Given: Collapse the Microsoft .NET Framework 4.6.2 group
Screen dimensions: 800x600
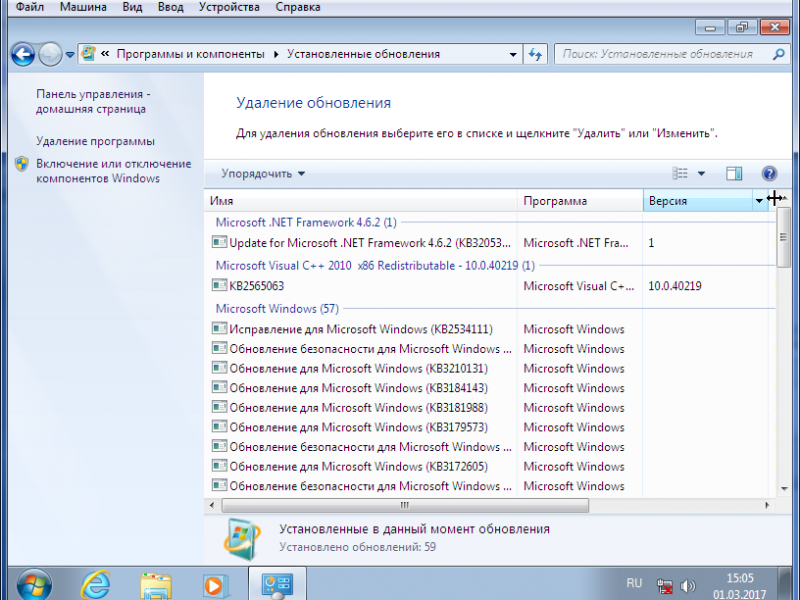Looking at the screenshot, I should 306,222.
